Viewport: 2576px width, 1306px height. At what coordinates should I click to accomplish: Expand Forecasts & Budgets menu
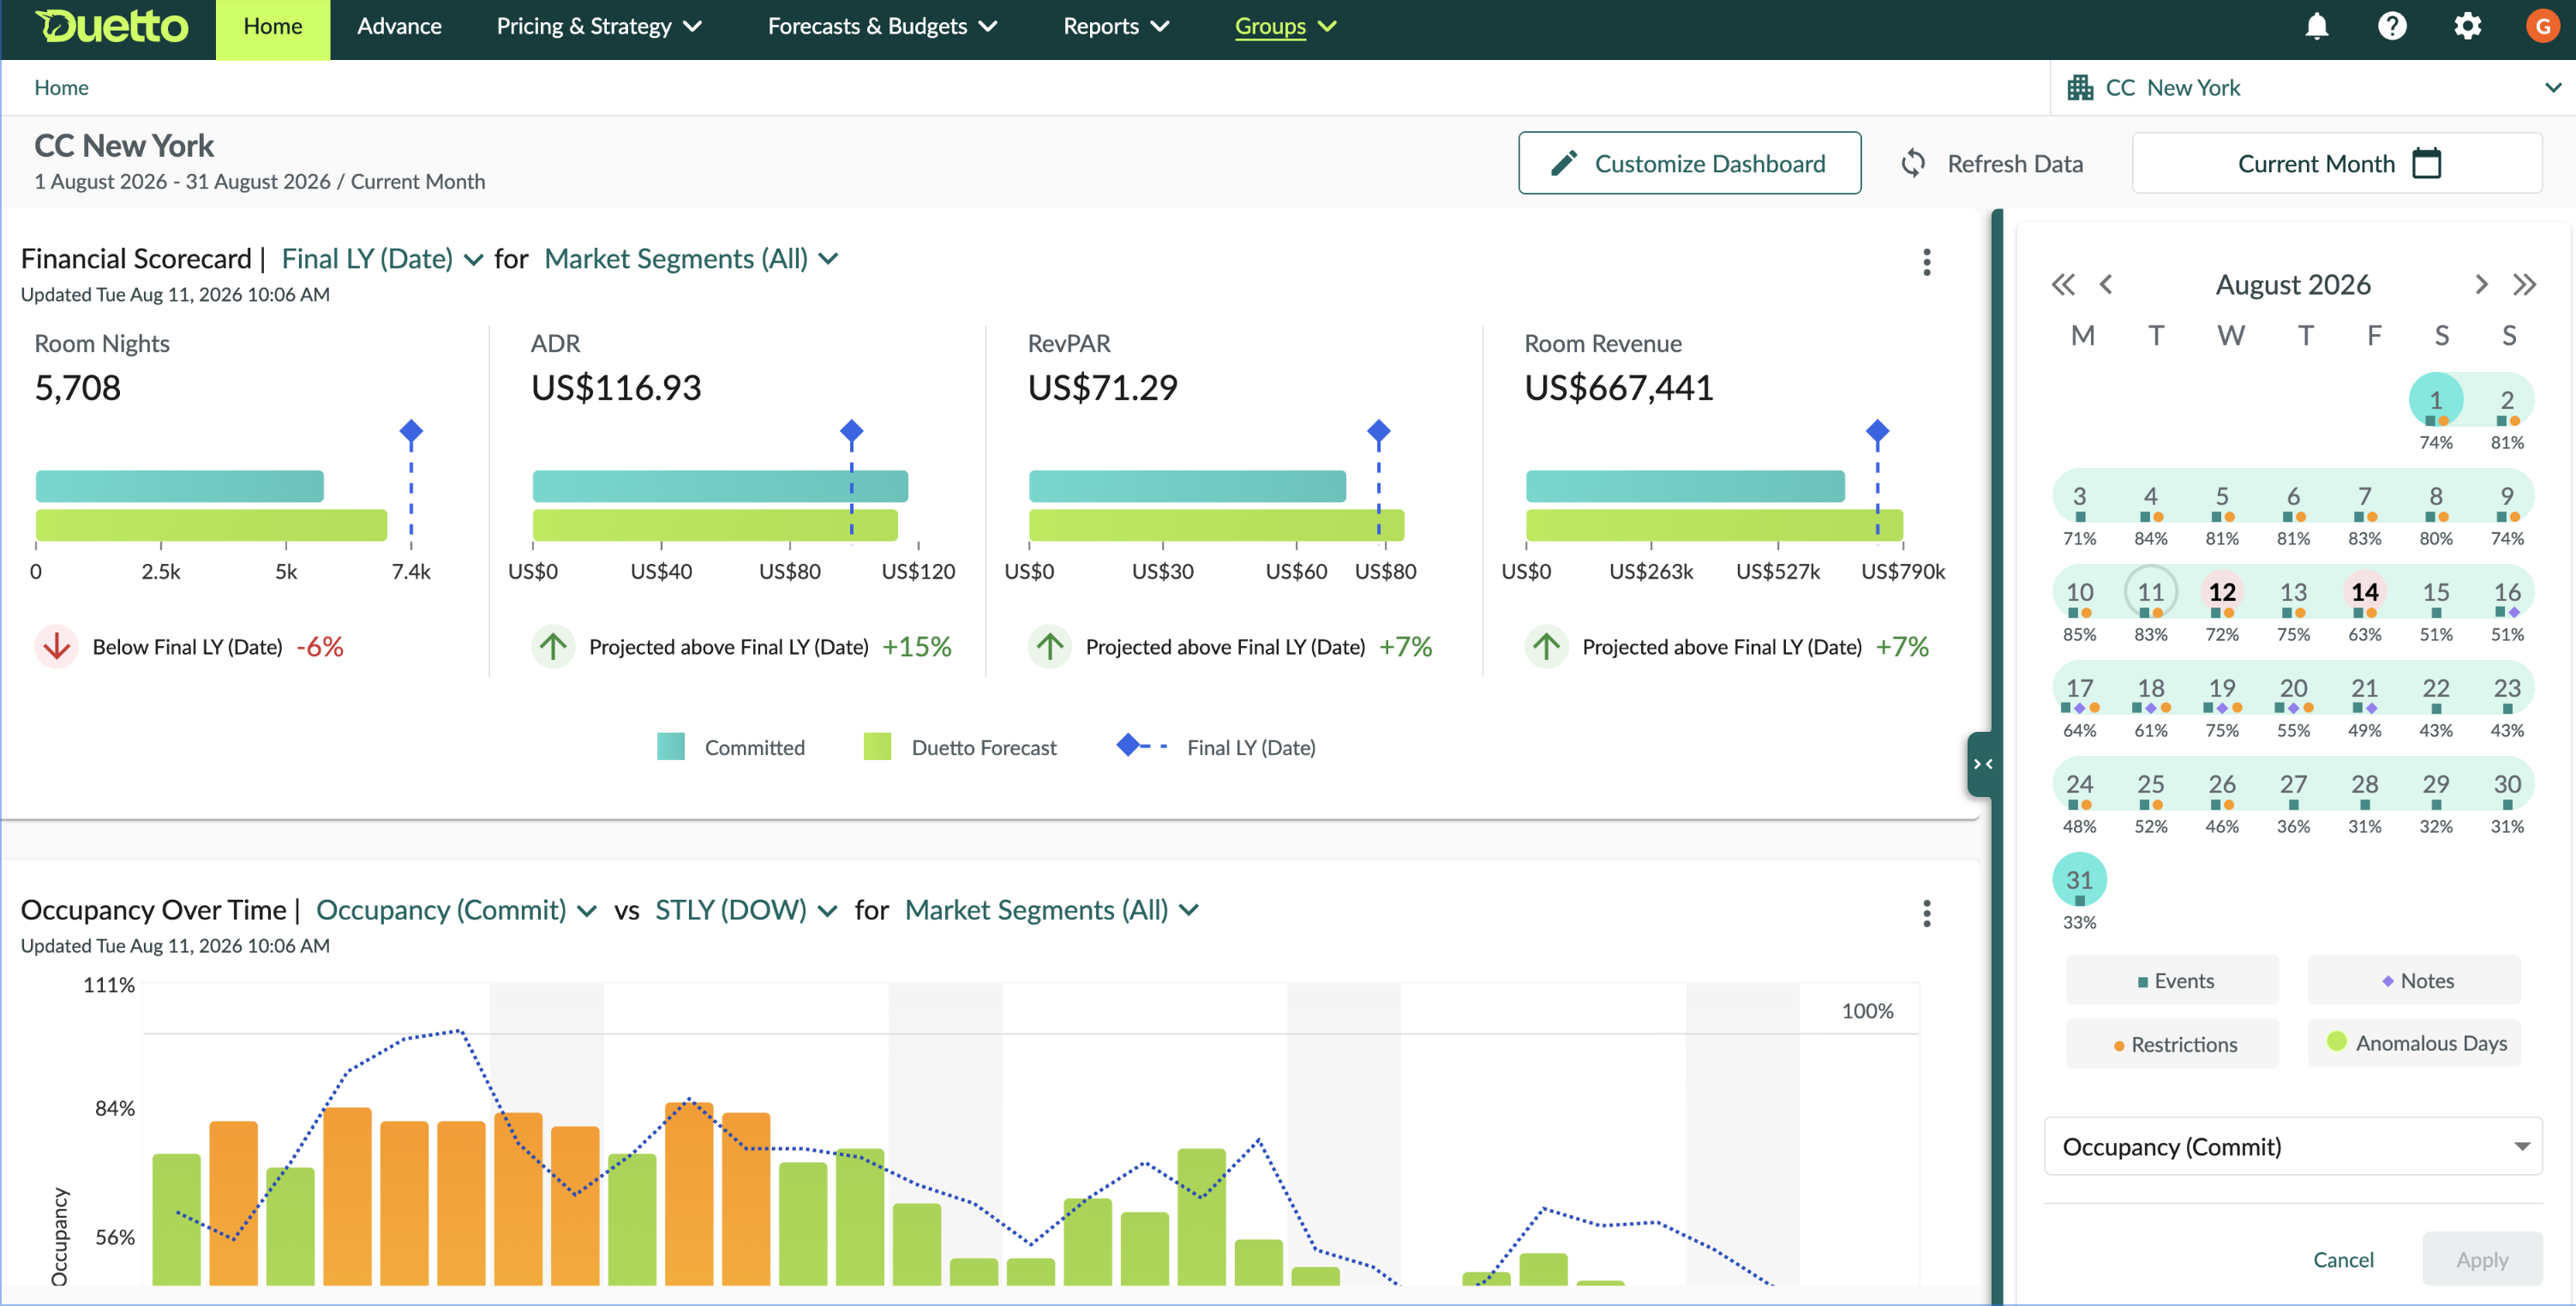pos(882,26)
